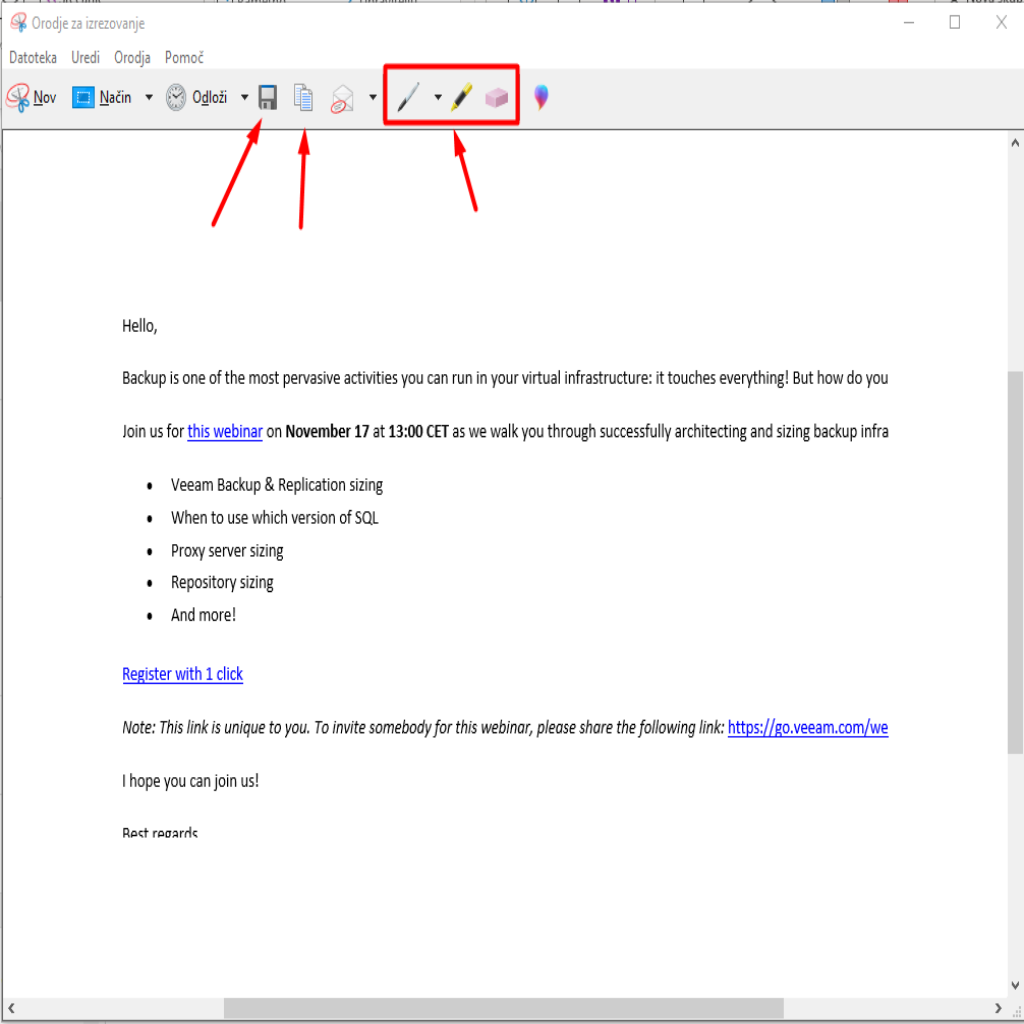
Task: Open the Pen options dropdown arrow
Action: click(x=437, y=97)
